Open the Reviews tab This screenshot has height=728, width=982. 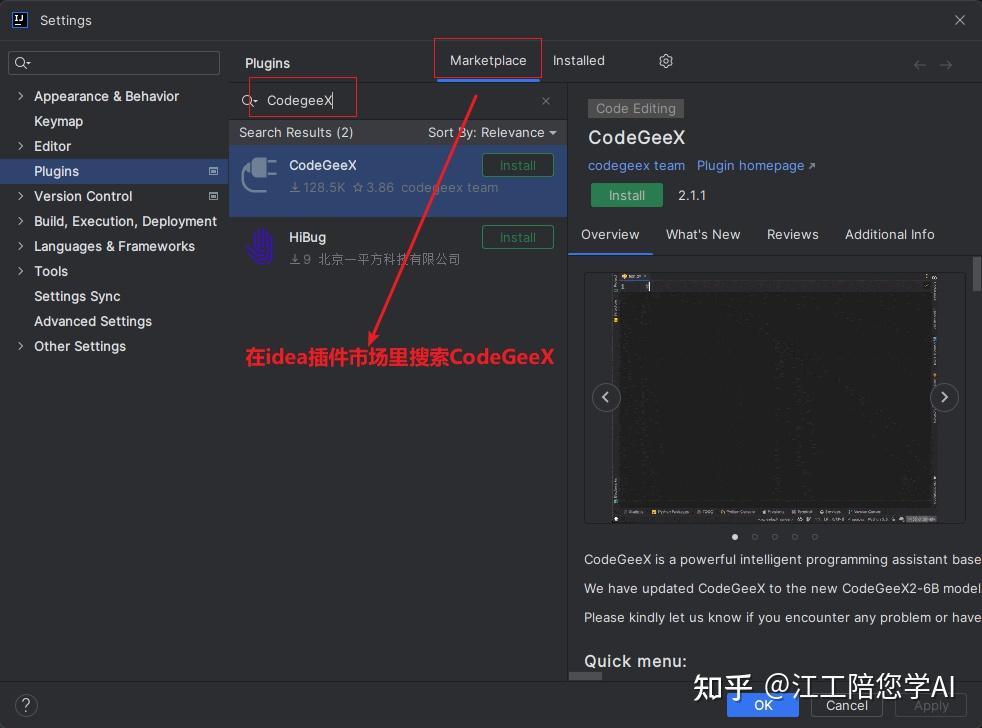pos(792,234)
